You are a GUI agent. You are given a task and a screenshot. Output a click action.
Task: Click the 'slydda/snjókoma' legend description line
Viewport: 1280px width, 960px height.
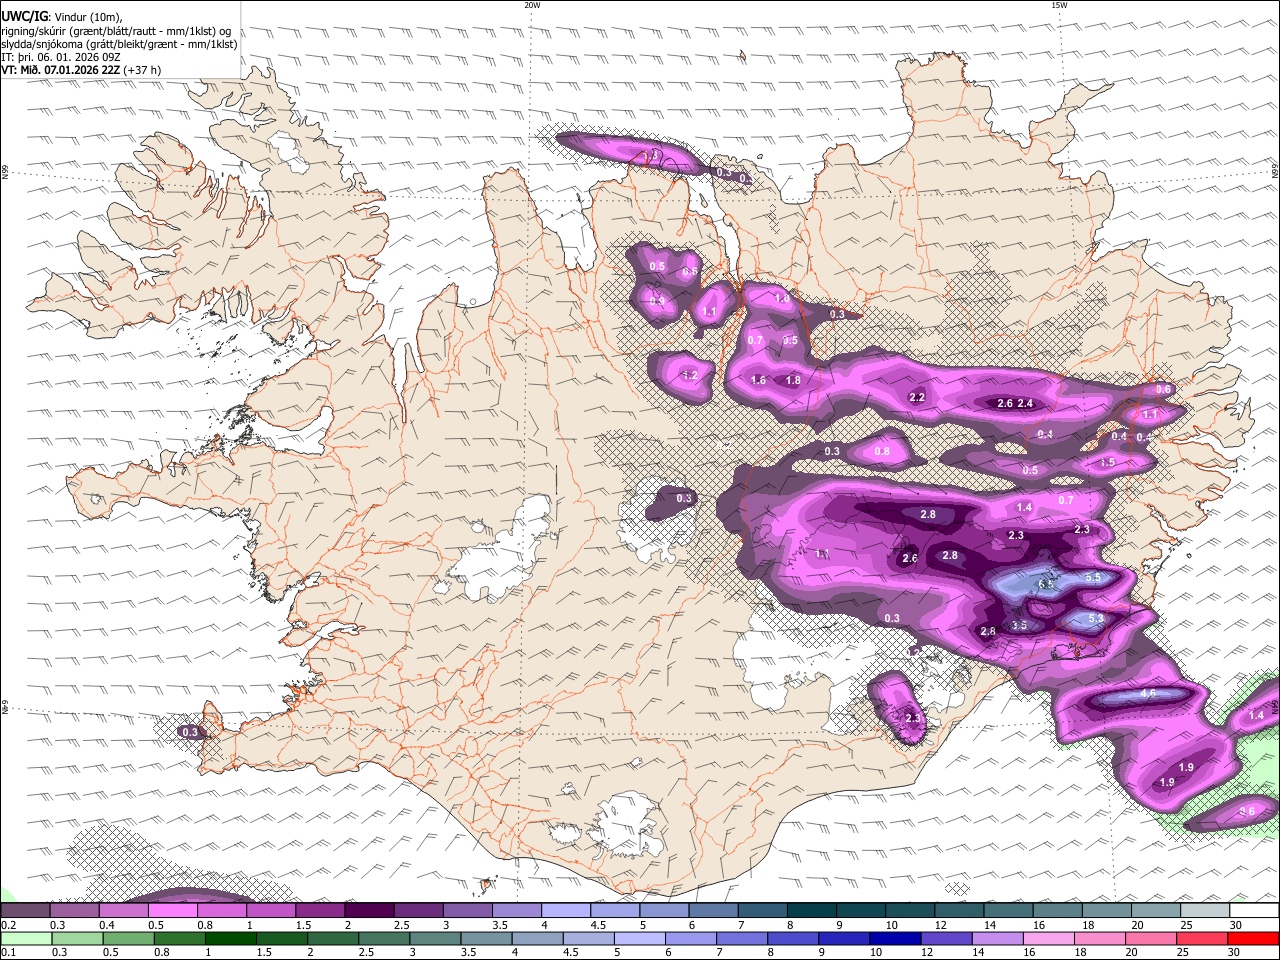119,44
